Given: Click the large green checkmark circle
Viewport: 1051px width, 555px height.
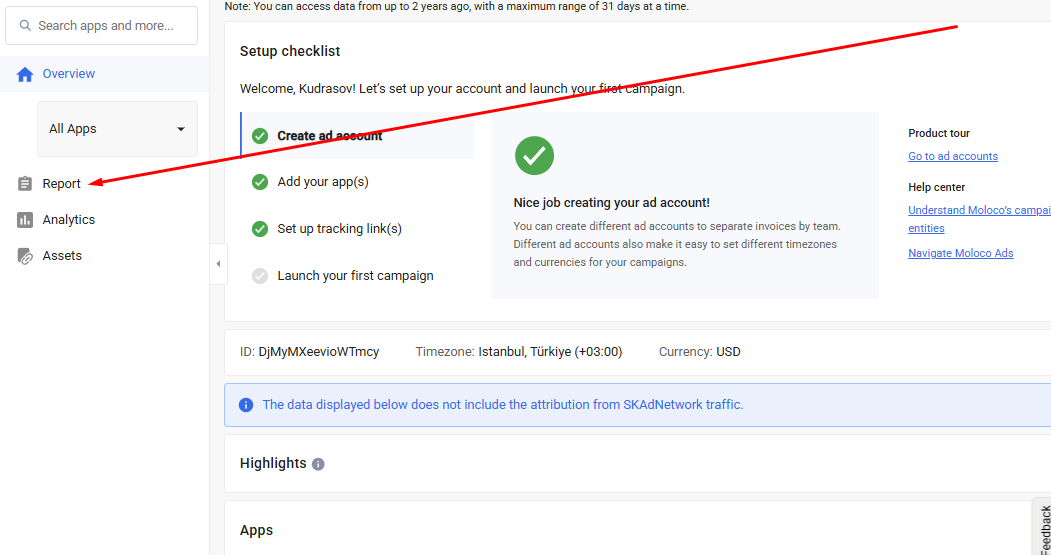Looking at the screenshot, I should pos(534,155).
